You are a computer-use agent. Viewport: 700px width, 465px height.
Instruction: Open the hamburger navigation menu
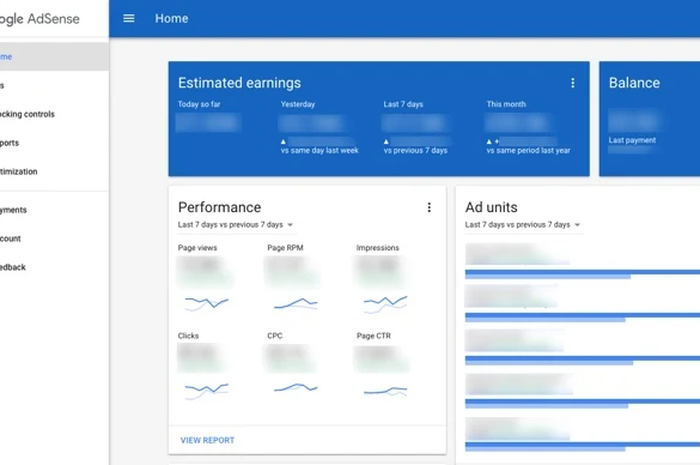pyautogui.click(x=129, y=18)
